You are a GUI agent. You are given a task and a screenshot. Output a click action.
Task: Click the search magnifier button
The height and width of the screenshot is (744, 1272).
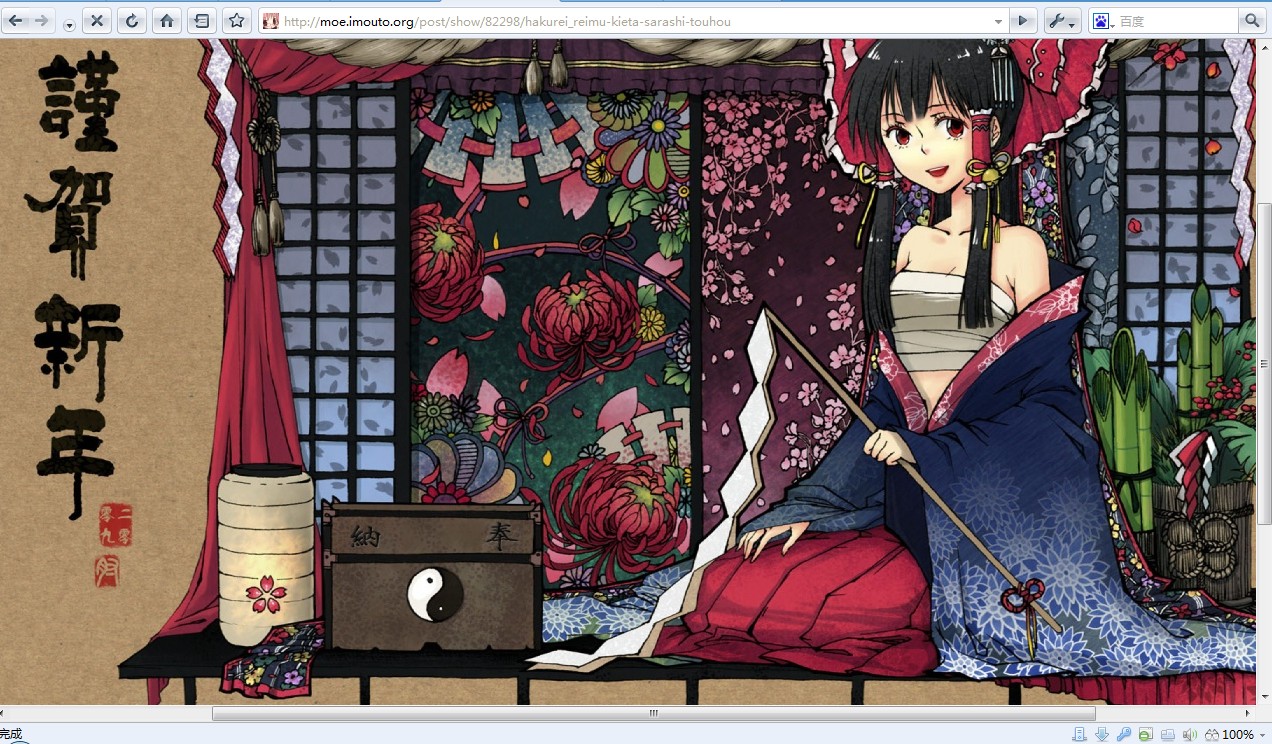(1252, 21)
